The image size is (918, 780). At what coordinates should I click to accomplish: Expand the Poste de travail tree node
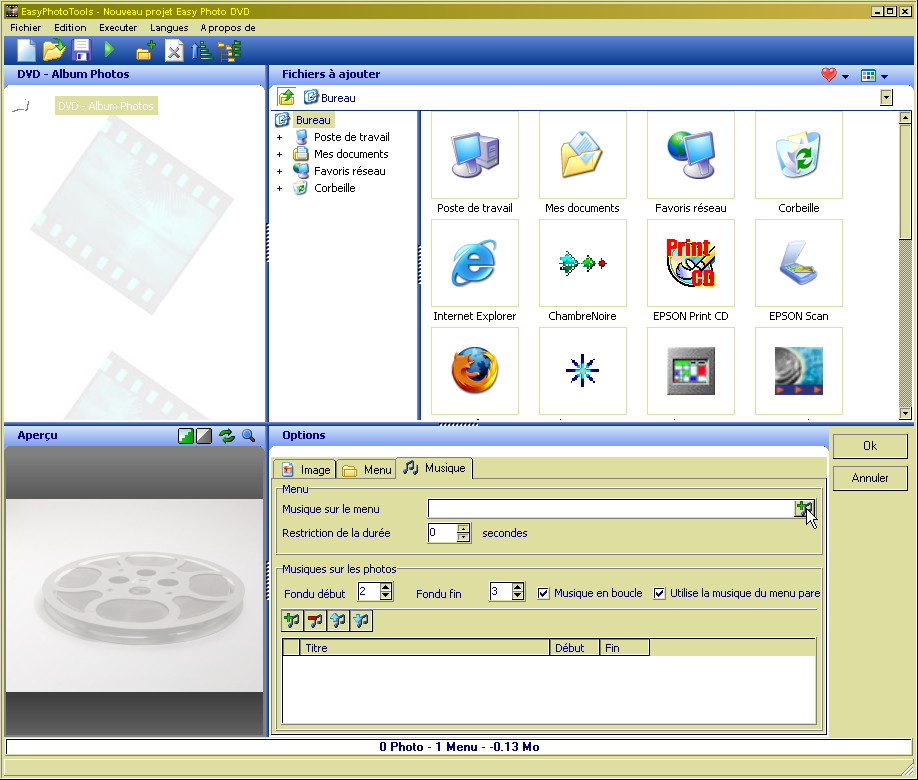point(280,137)
